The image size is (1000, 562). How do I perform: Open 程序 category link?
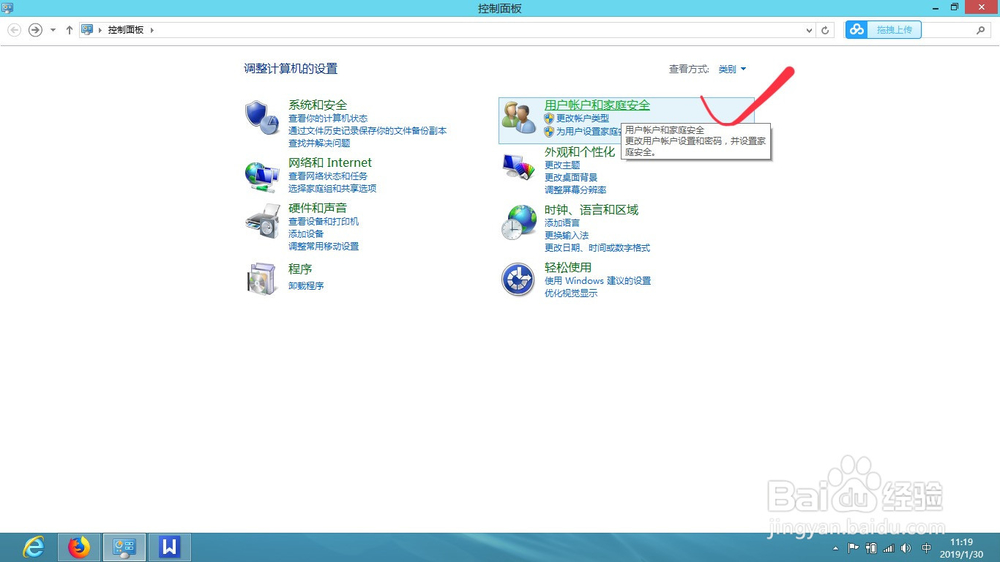pos(300,269)
